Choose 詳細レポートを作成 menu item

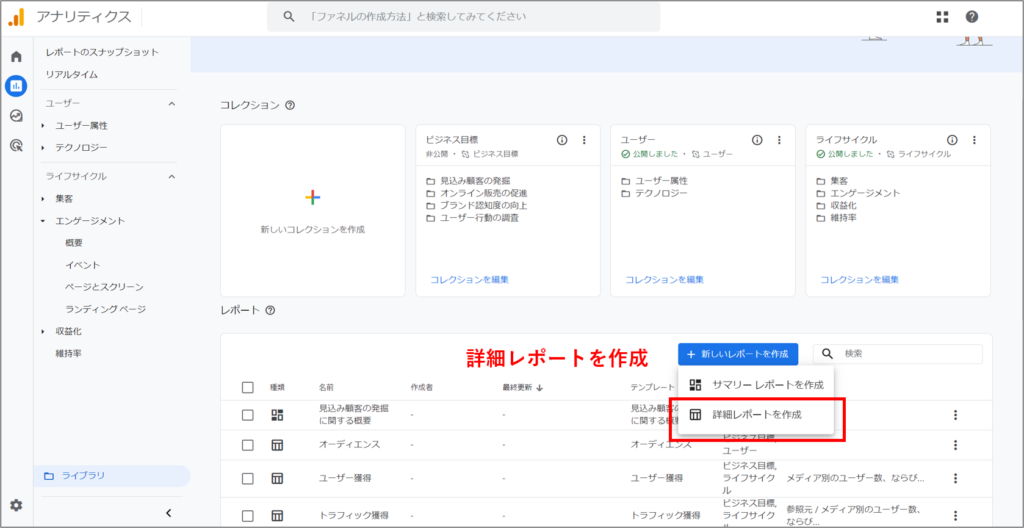[x=756, y=414]
